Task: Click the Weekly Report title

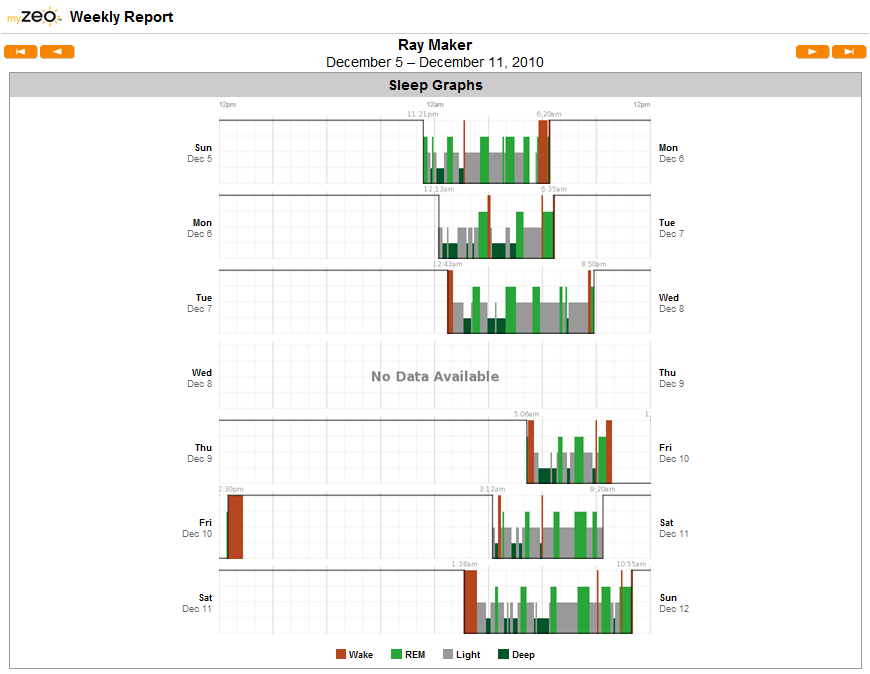Action: tap(122, 17)
